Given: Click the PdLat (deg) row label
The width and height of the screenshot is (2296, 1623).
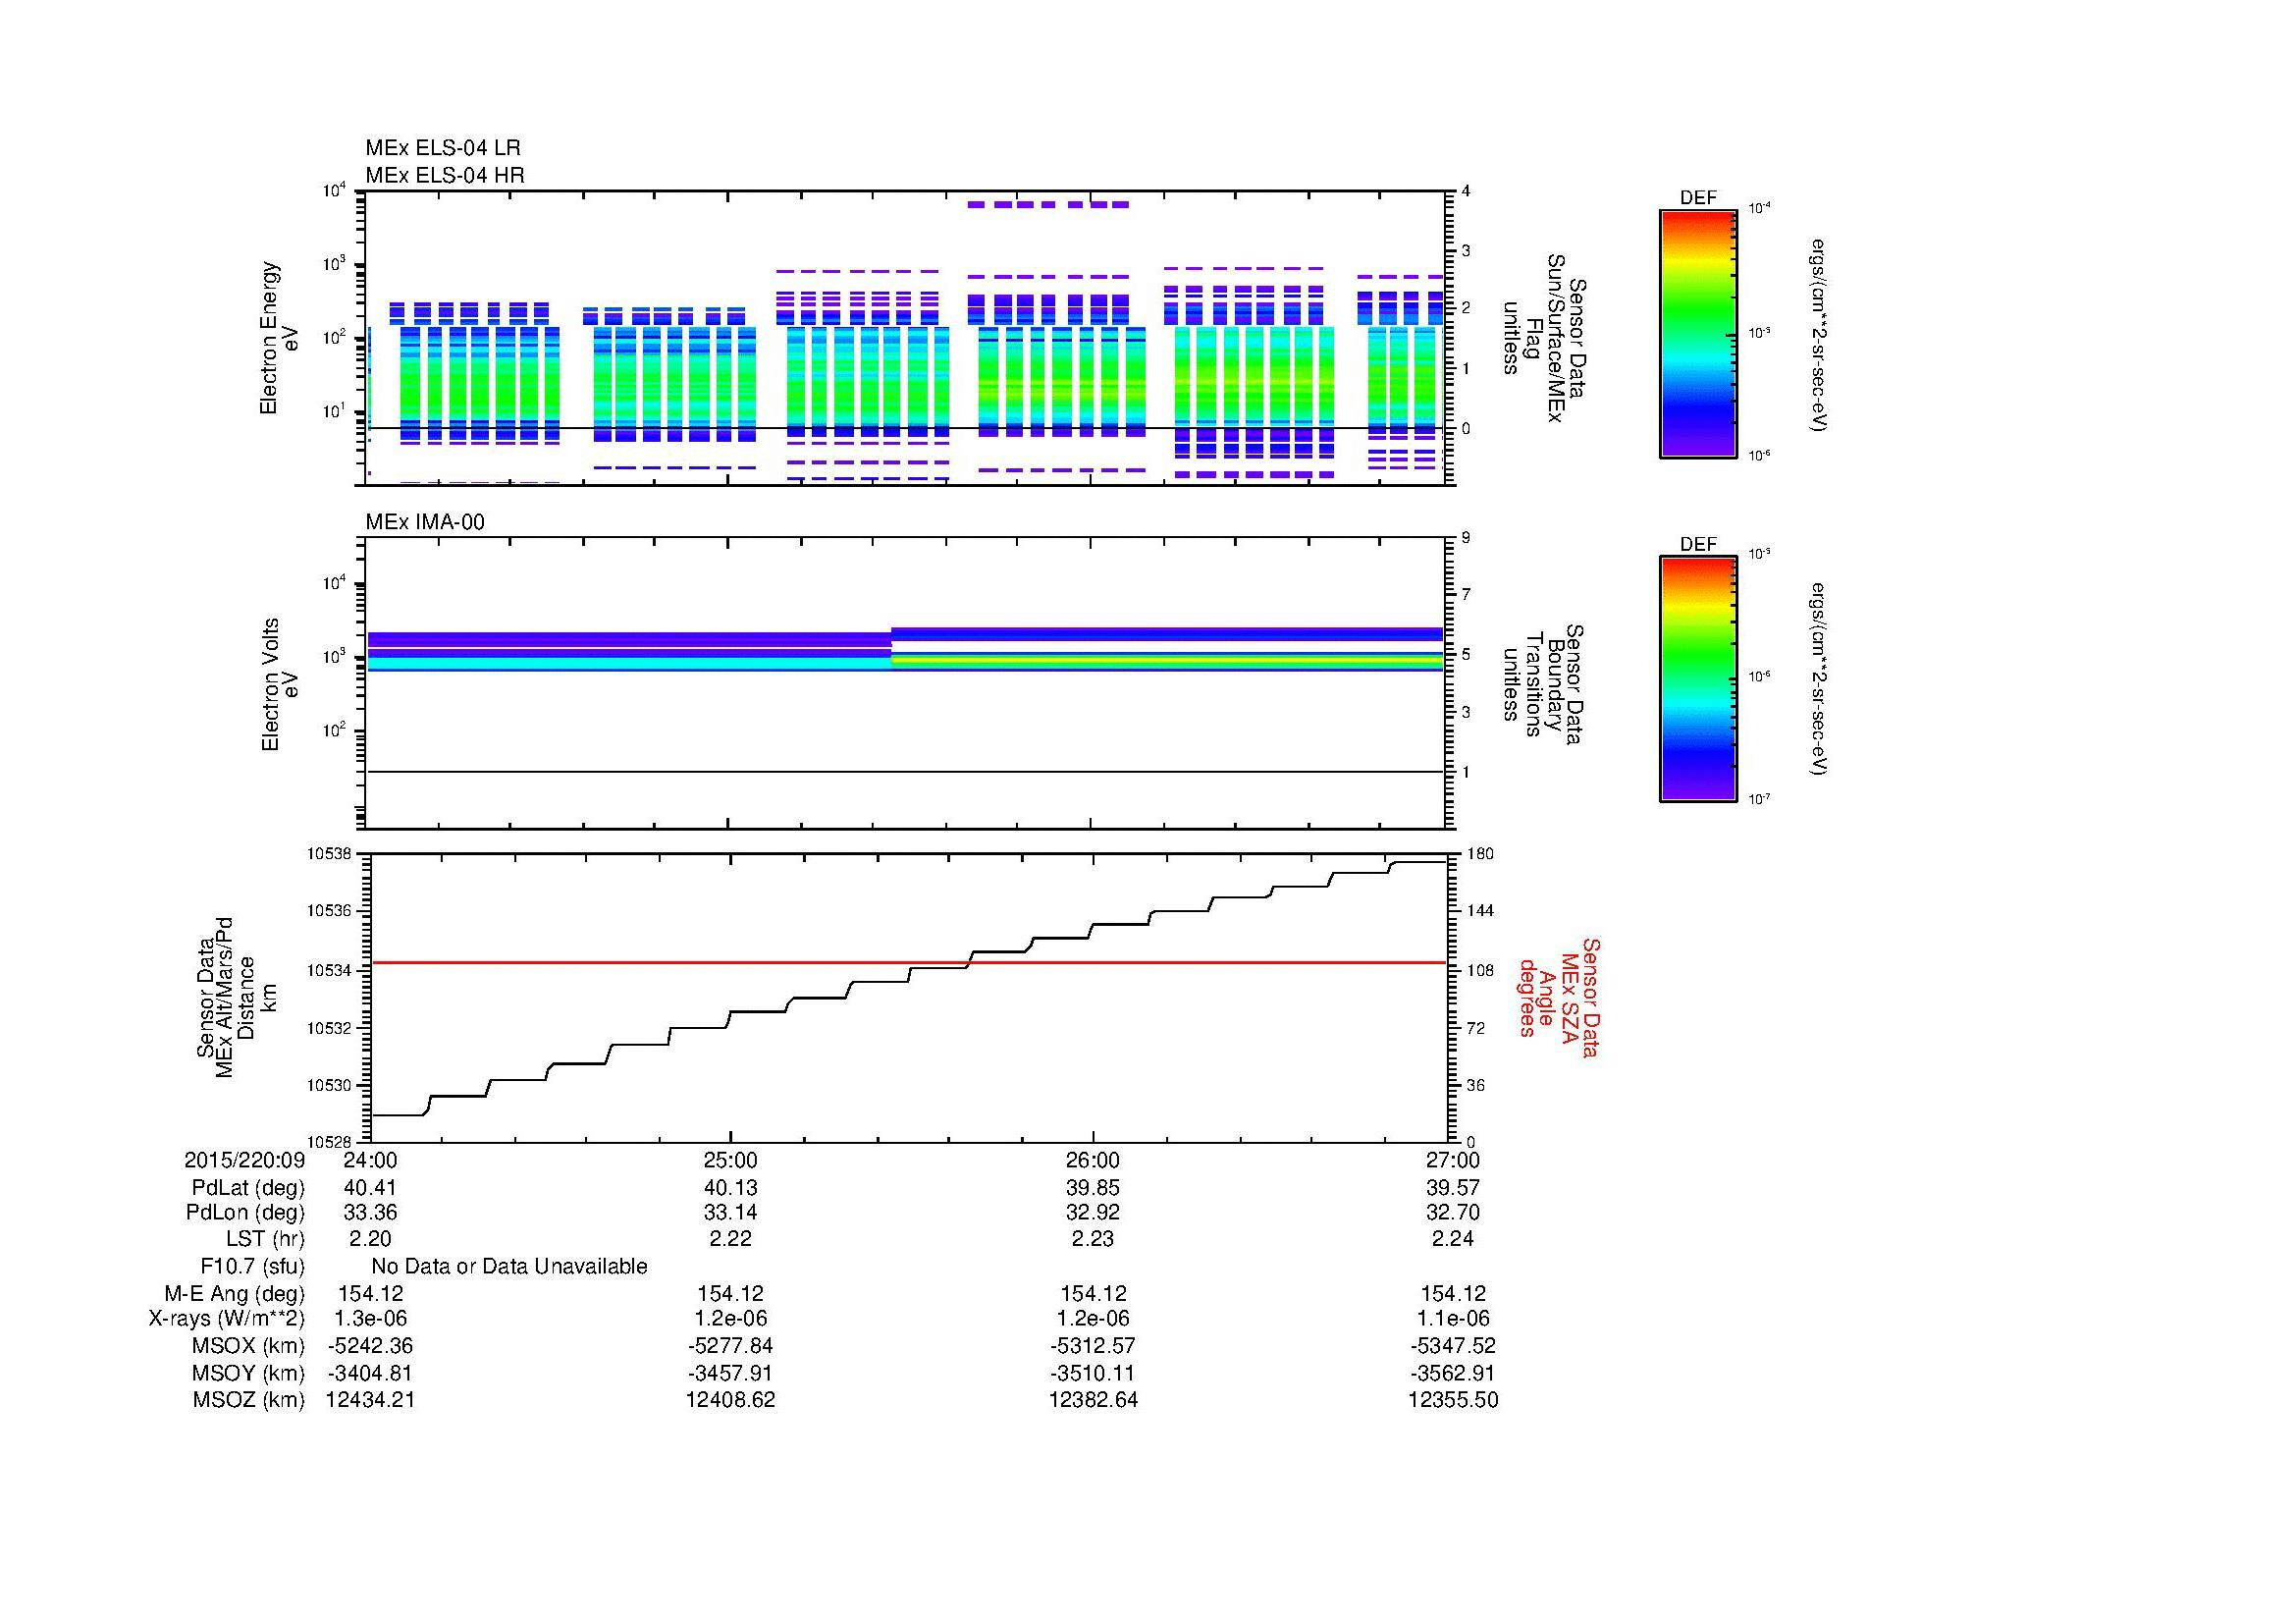Looking at the screenshot, I should click(x=248, y=1188).
